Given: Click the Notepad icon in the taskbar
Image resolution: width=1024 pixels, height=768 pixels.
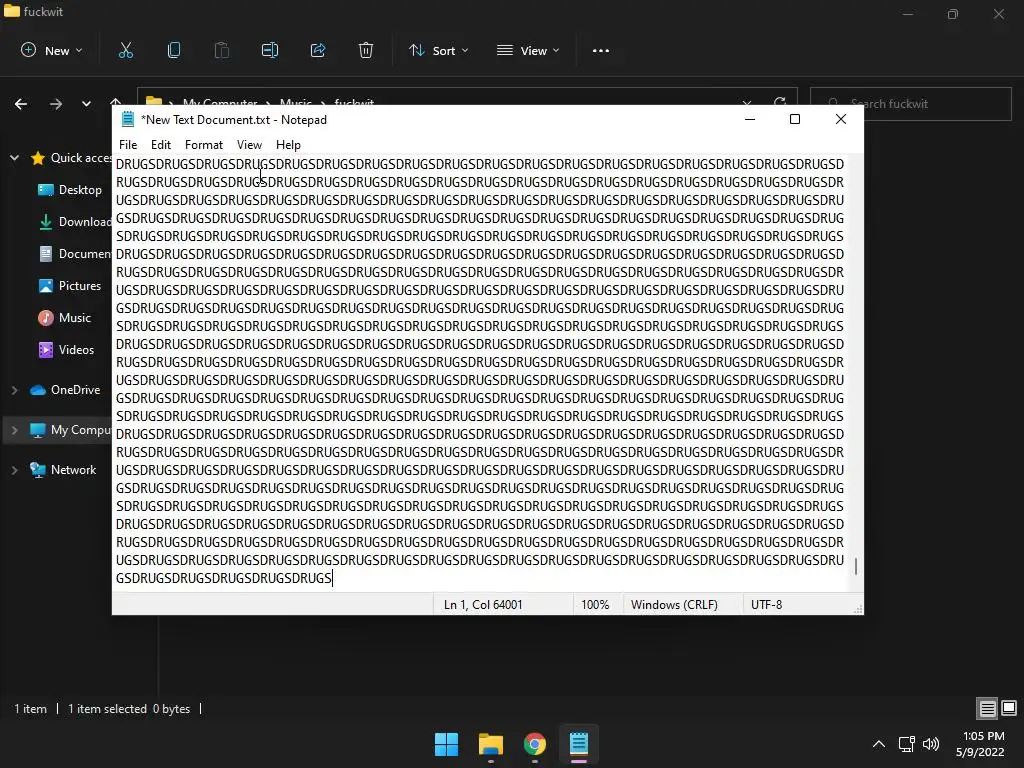Looking at the screenshot, I should pyautogui.click(x=579, y=744).
